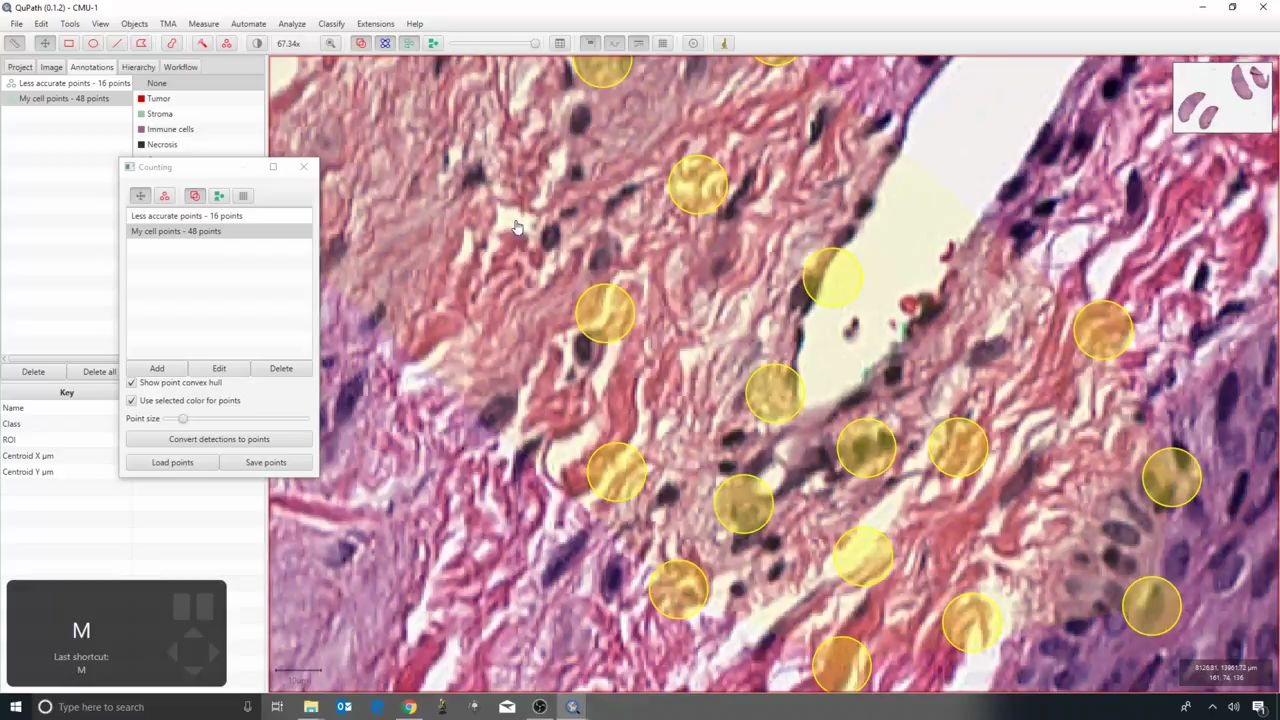Toggle show detections in Counting dialog

click(x=219, y=195)
